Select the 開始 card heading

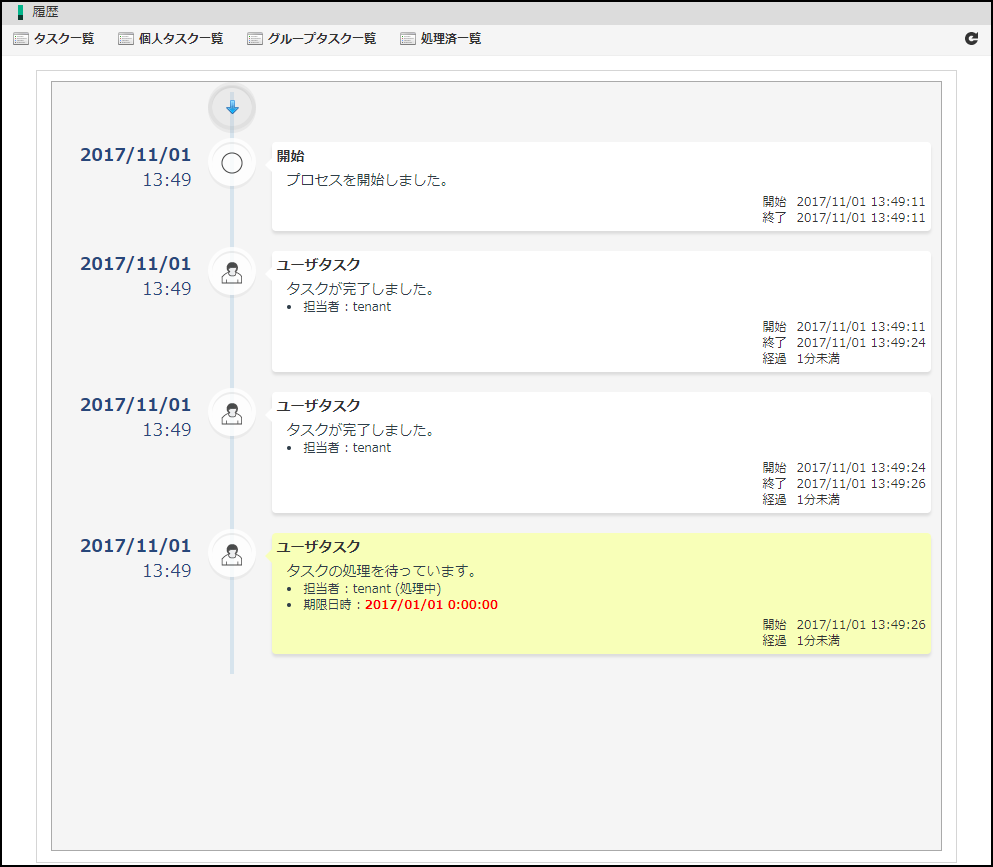tap(291, 156)
